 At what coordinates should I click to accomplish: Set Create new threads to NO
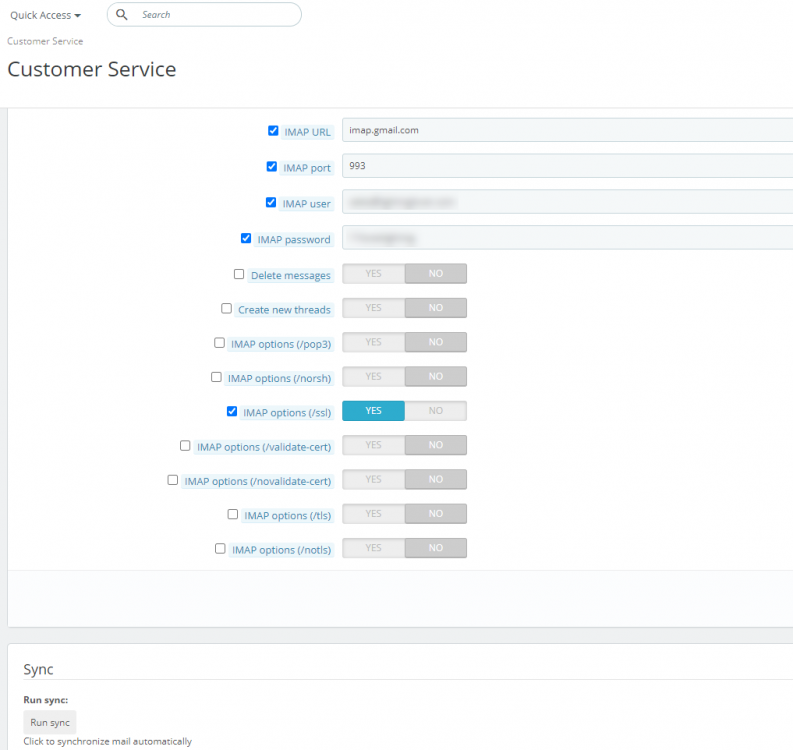click(436, 308)
